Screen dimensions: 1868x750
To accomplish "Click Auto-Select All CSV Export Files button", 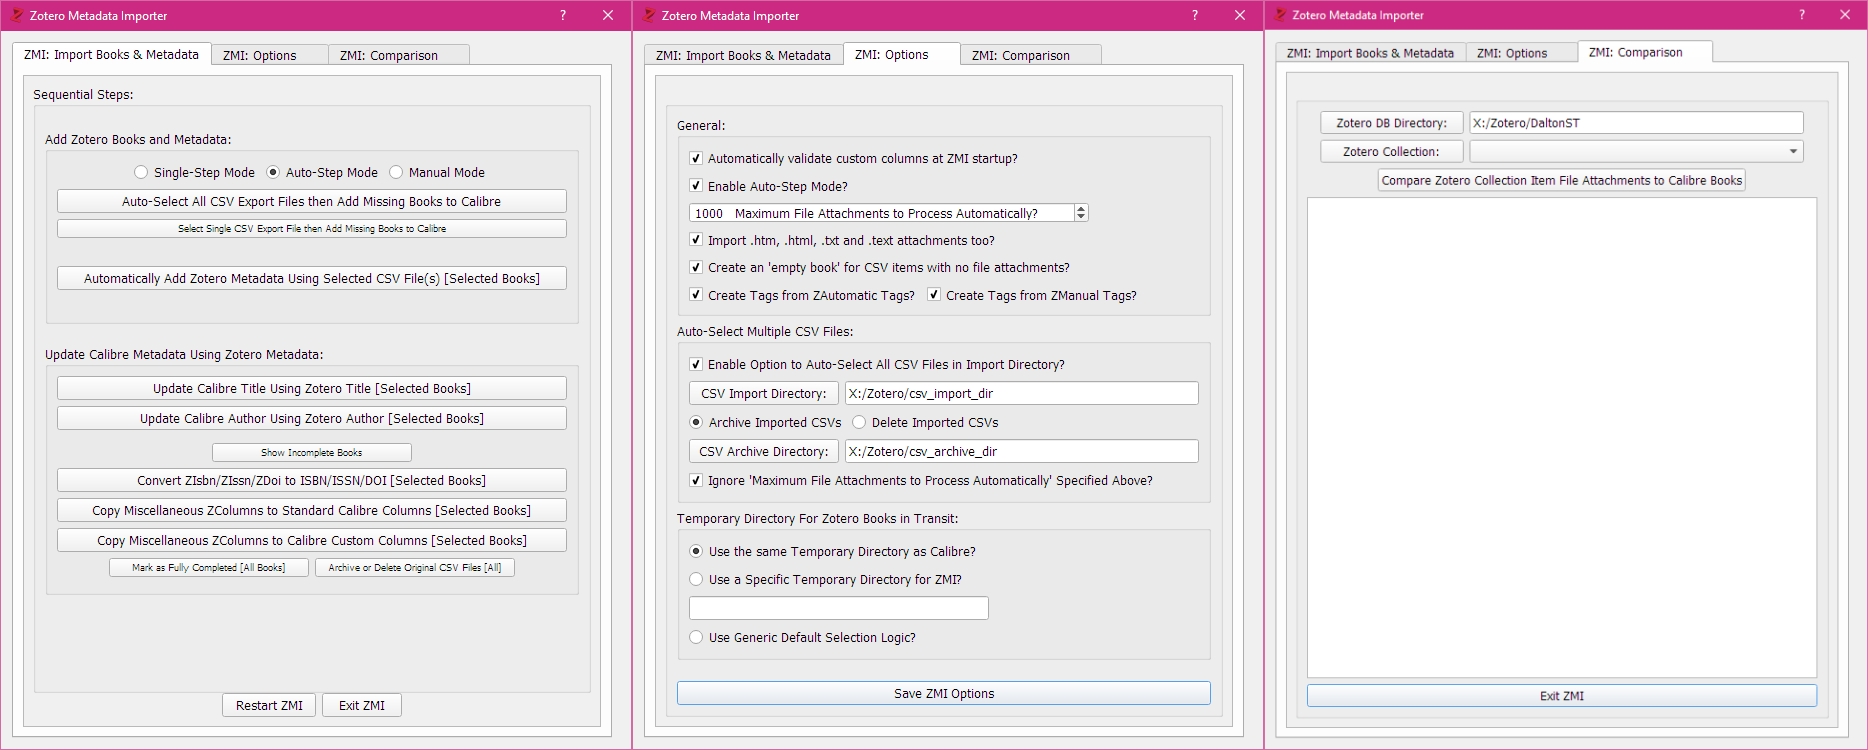I will pos(312,201).
